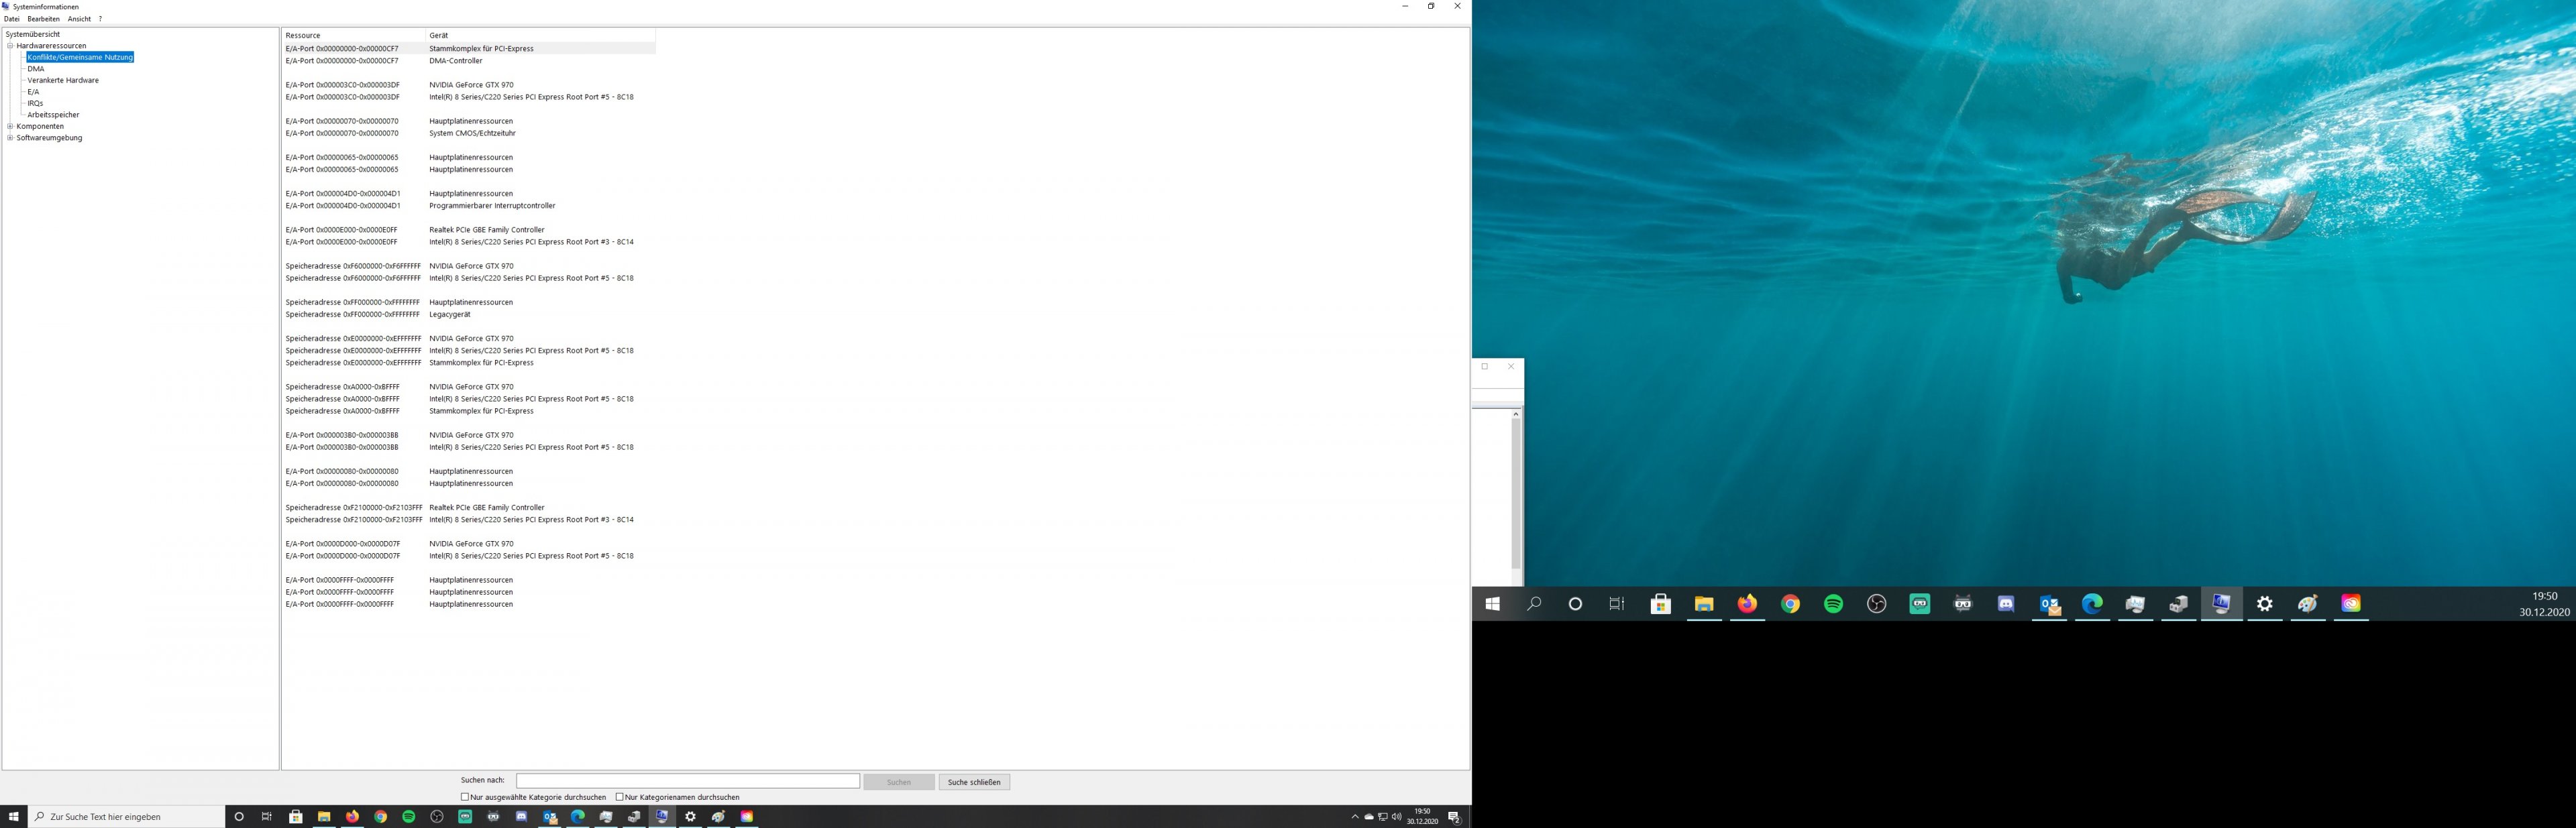
Task: Select the IRQs tree item
Action: (35, 103)
